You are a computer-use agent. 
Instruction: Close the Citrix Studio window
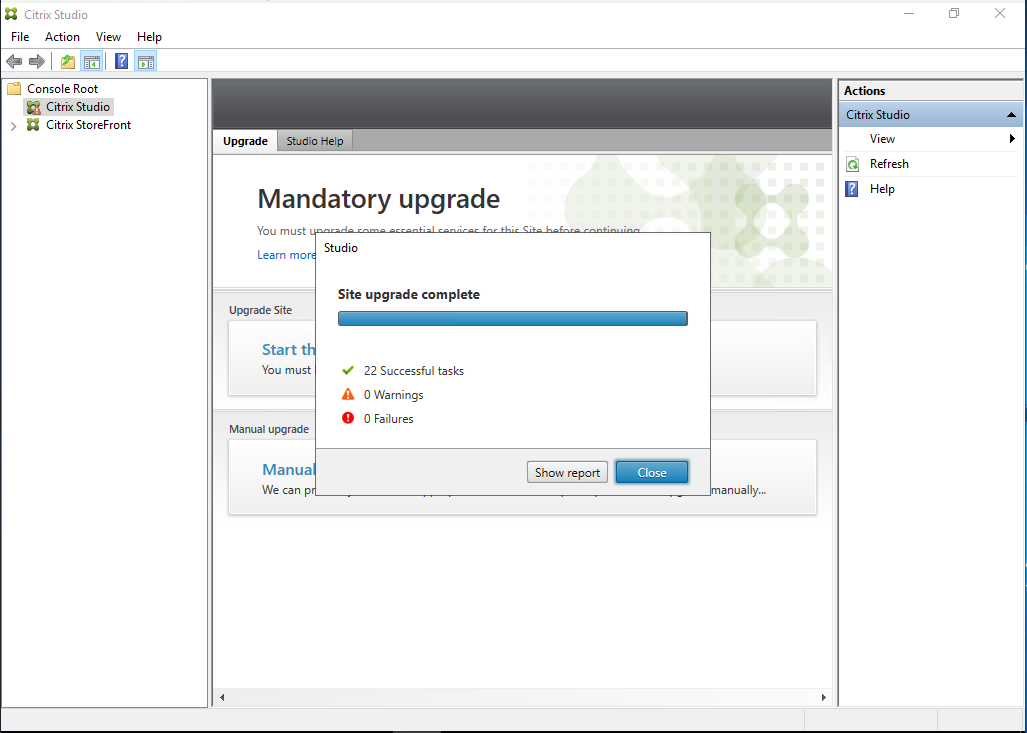click(x=999, y=14)
